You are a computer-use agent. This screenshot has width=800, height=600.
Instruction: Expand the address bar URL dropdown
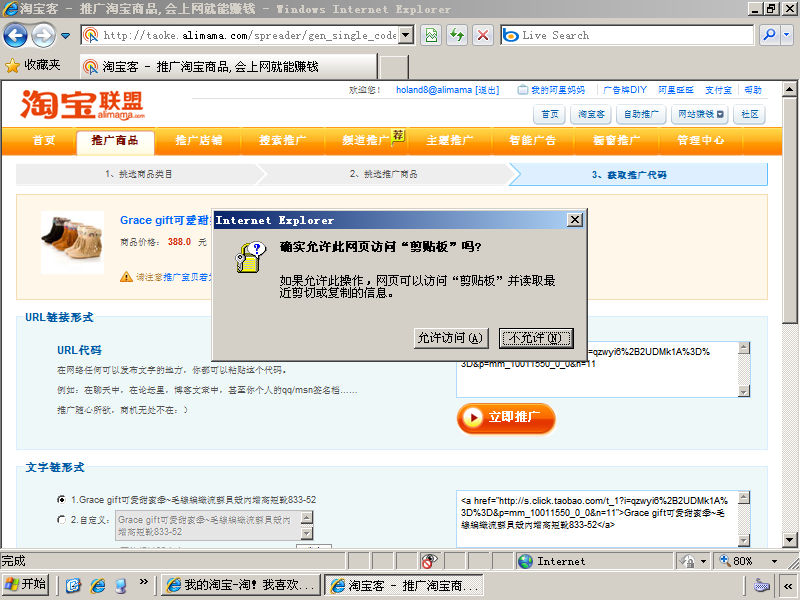(406, 35)
